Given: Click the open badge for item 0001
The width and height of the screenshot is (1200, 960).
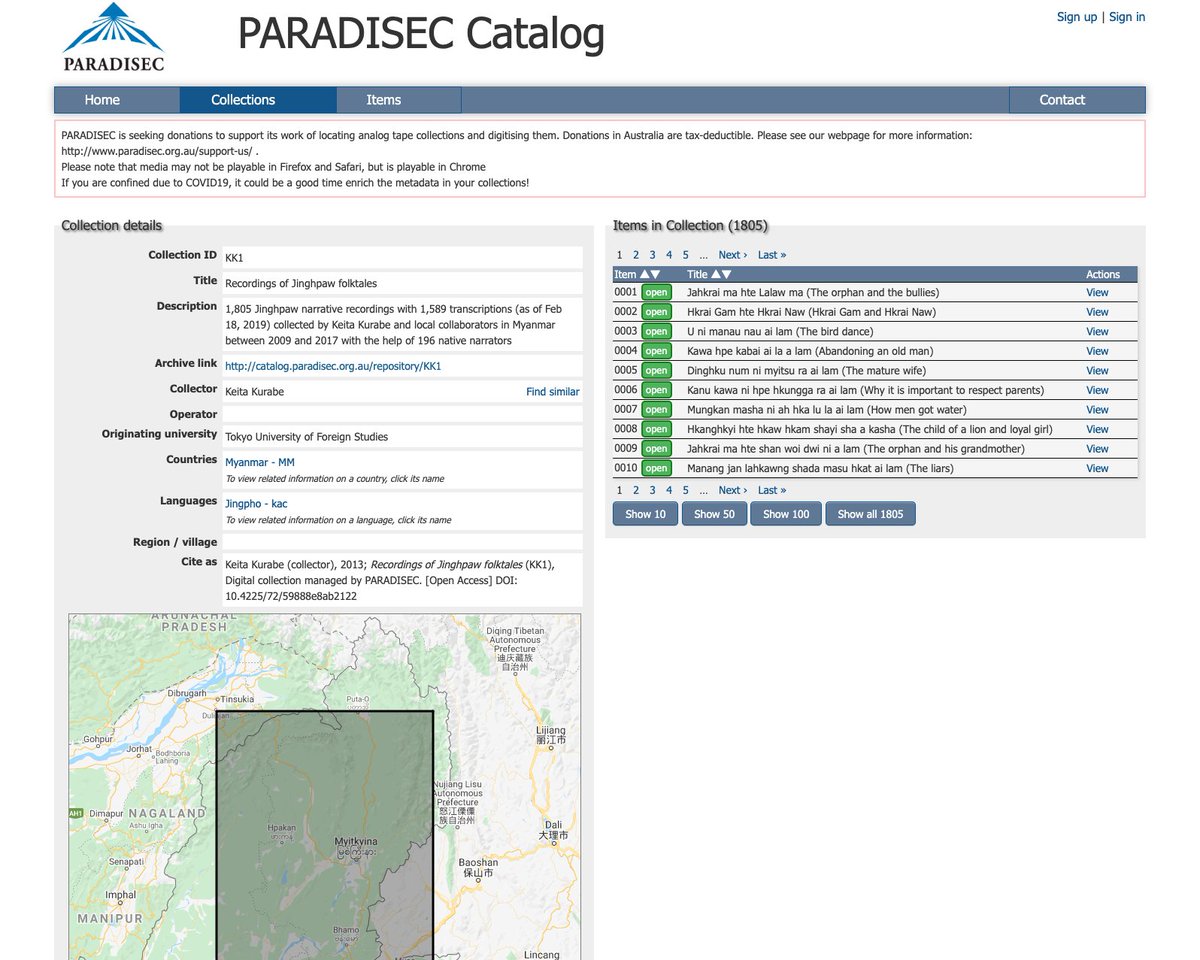Looking at the screenshot, I should 656,293.
